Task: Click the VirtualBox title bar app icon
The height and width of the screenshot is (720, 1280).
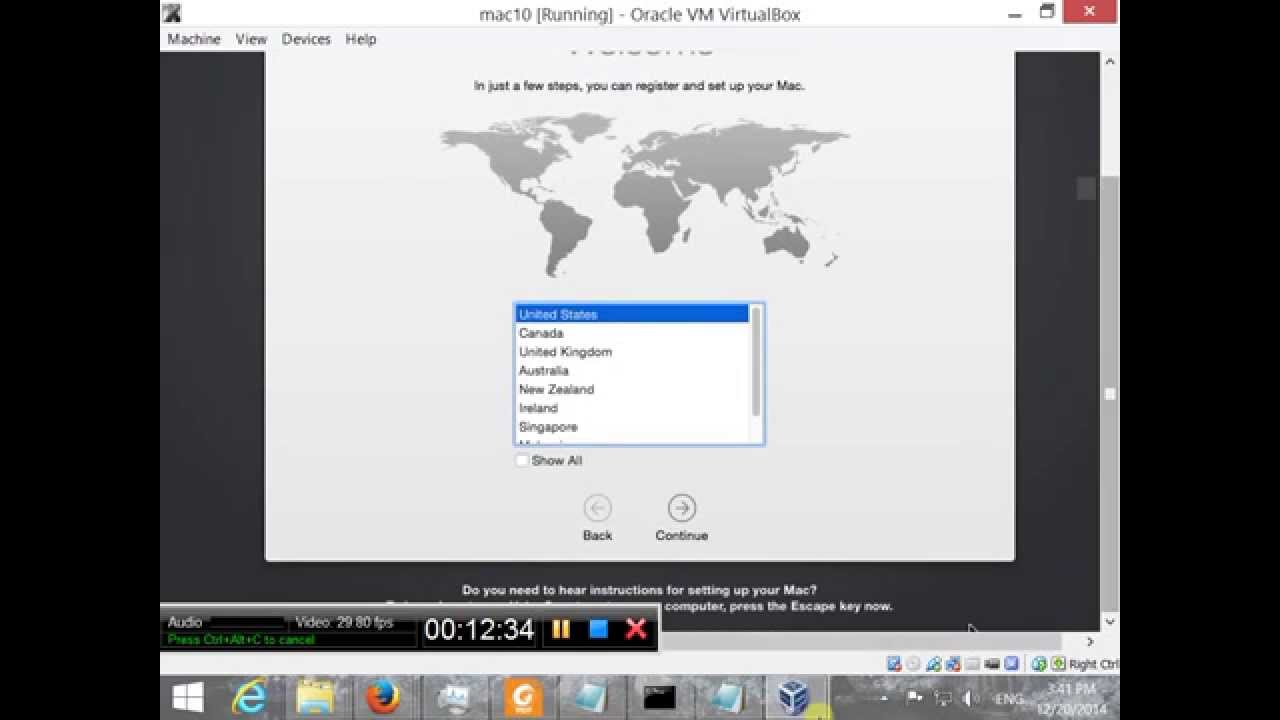Action: 172,13
